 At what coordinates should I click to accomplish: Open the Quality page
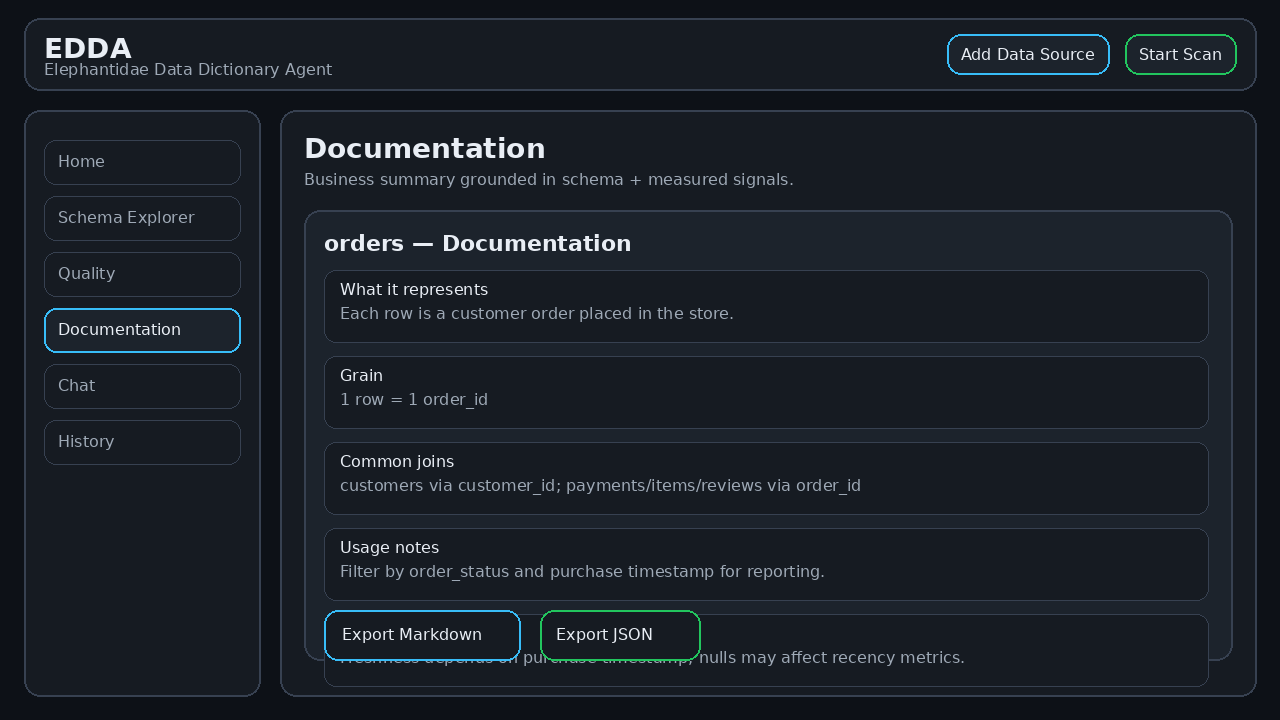142,274
